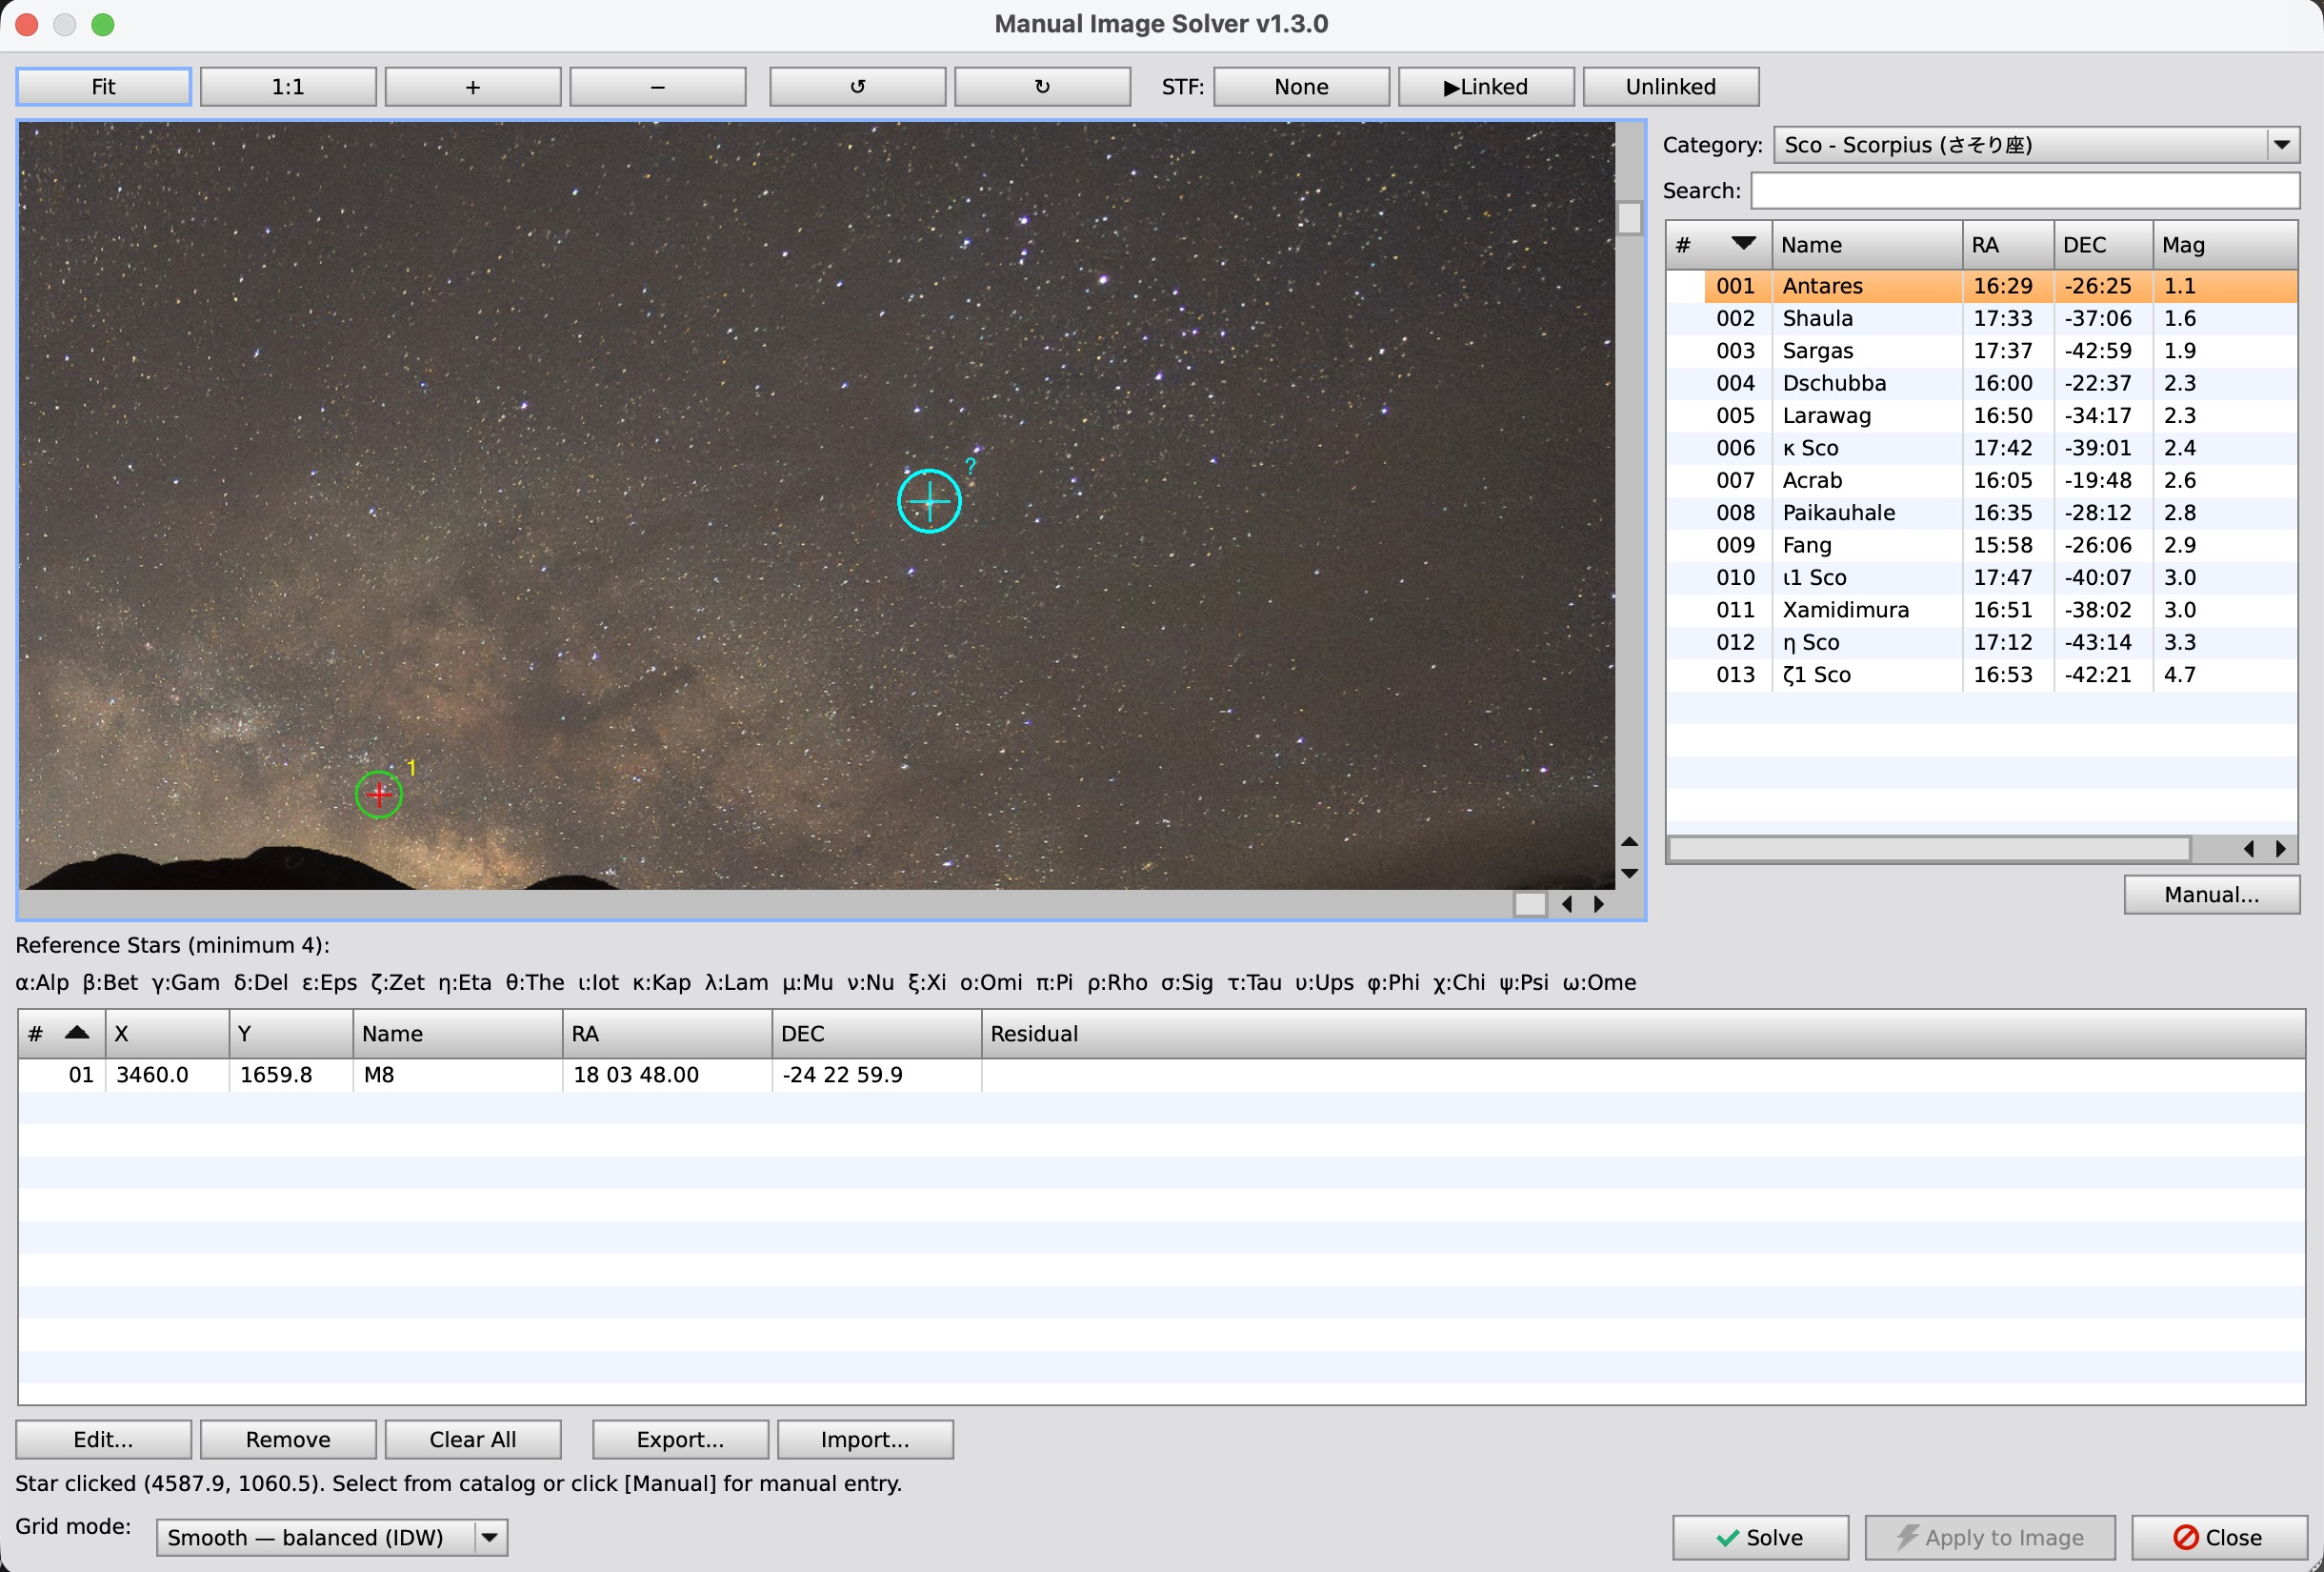Enable Linked STF stretch

click(x=1485, y=86)
